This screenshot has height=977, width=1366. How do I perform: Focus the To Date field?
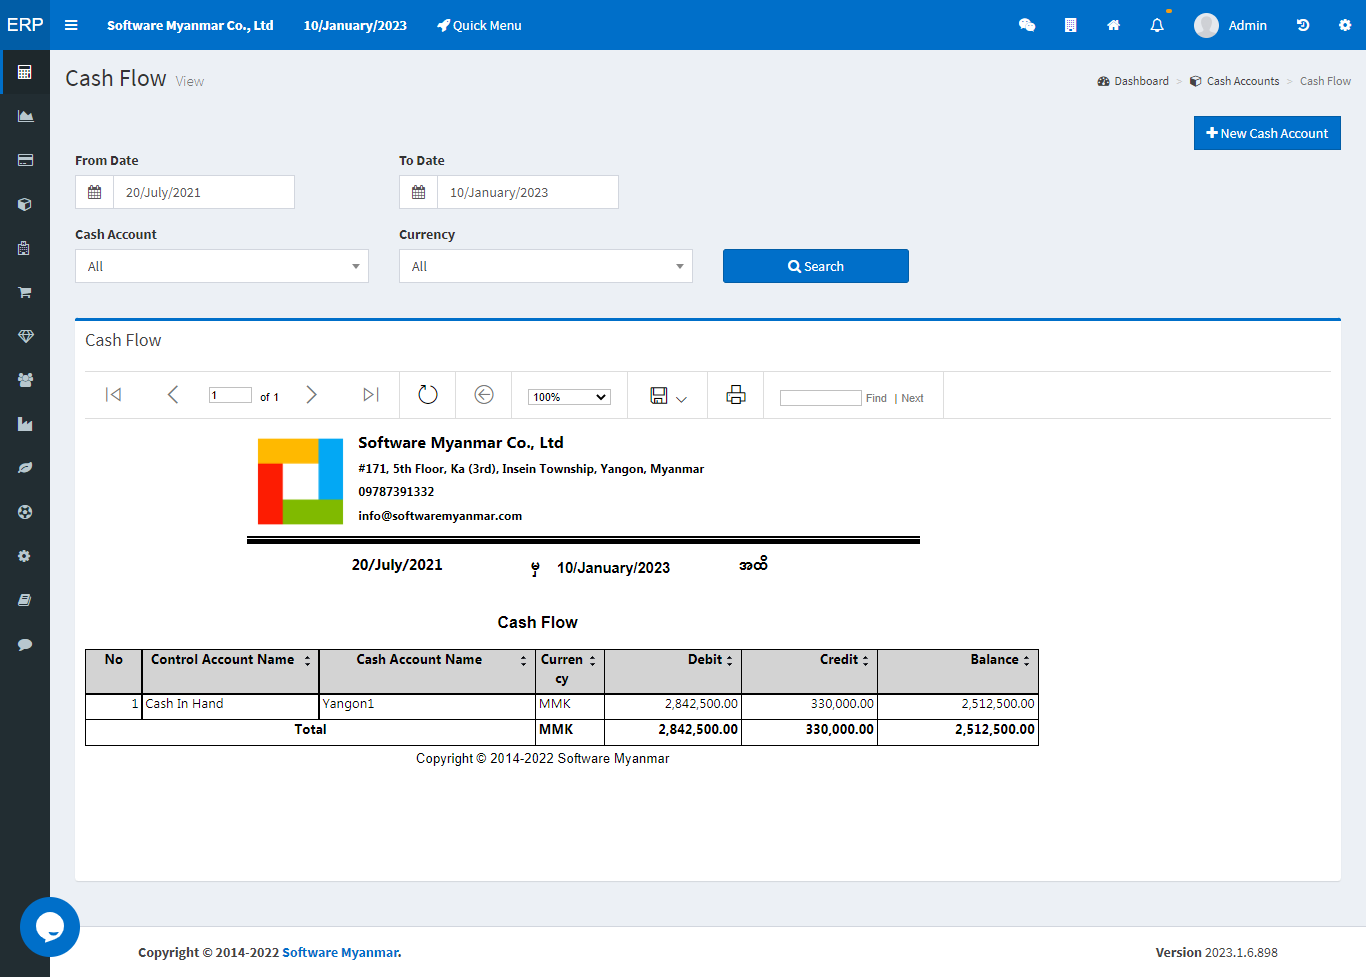click(528, 192)
